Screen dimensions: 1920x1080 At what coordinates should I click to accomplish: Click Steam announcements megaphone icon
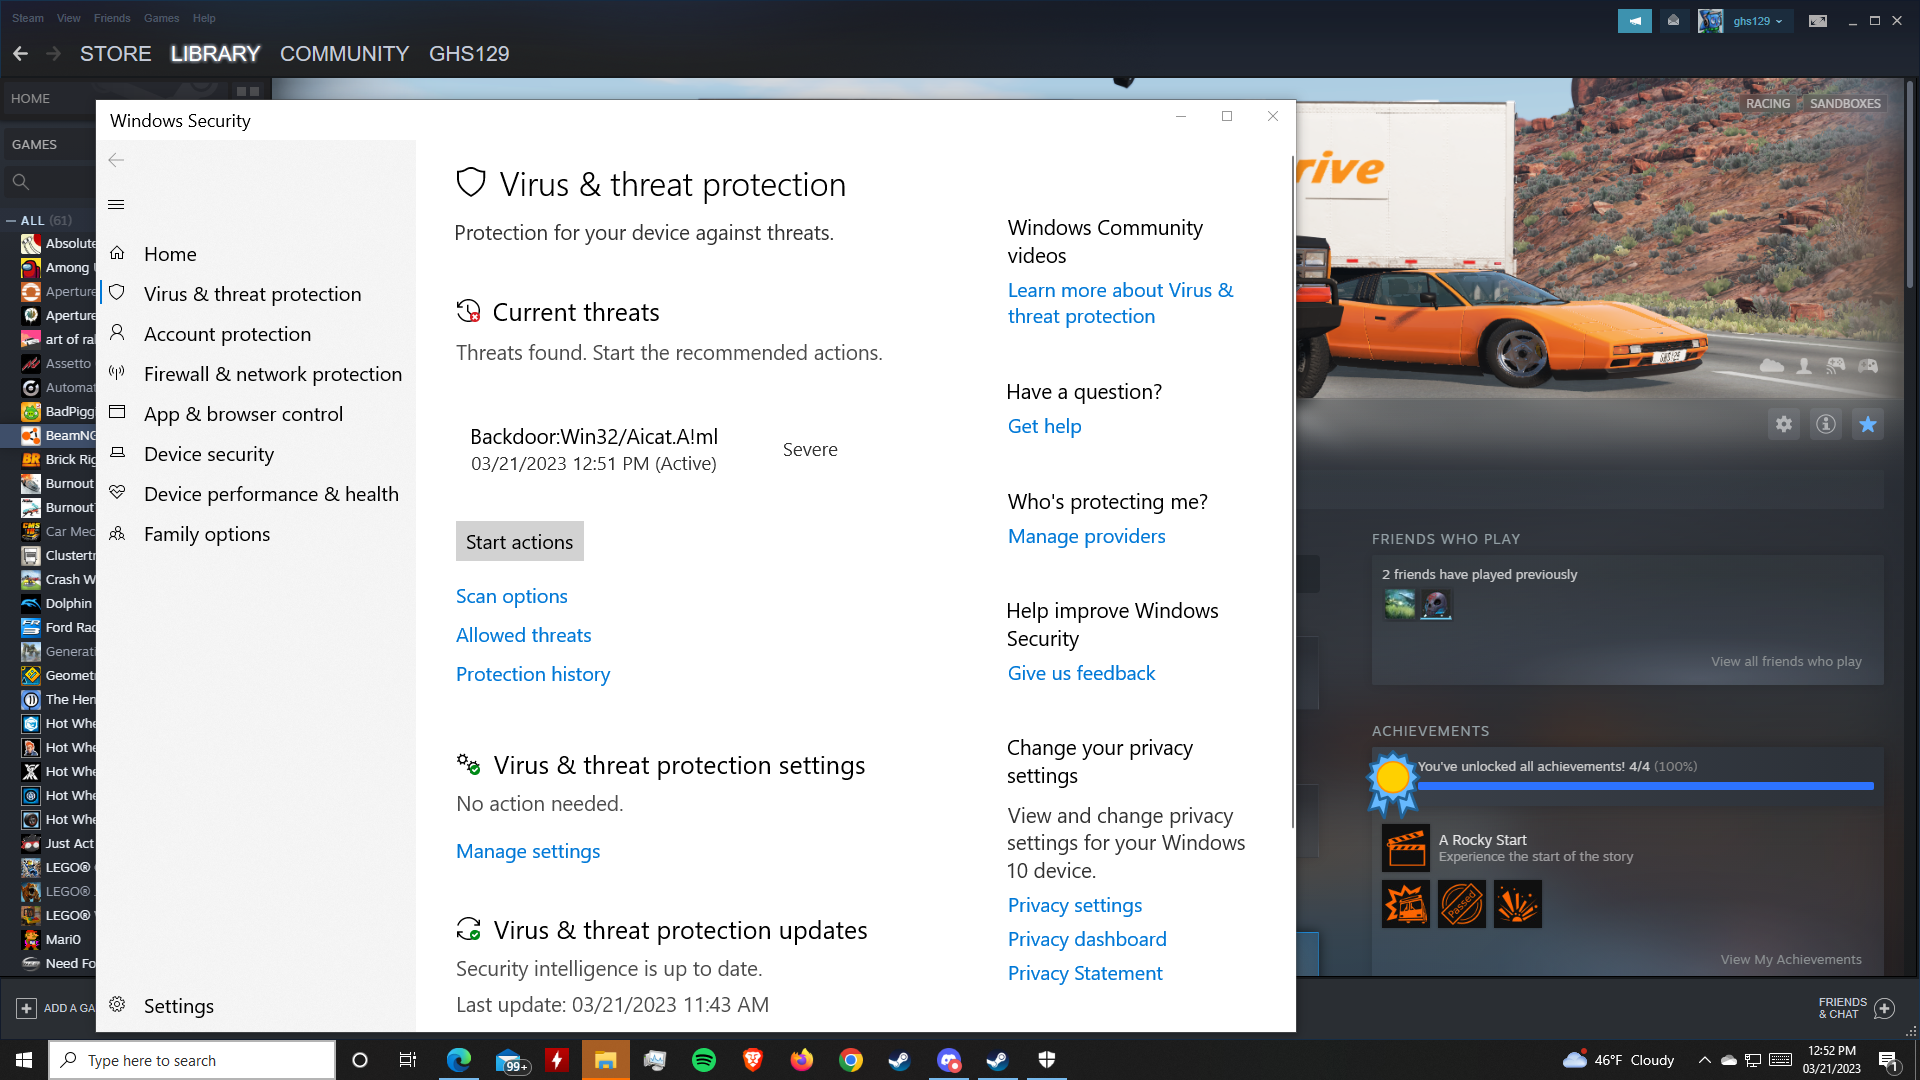(1634, 21)
